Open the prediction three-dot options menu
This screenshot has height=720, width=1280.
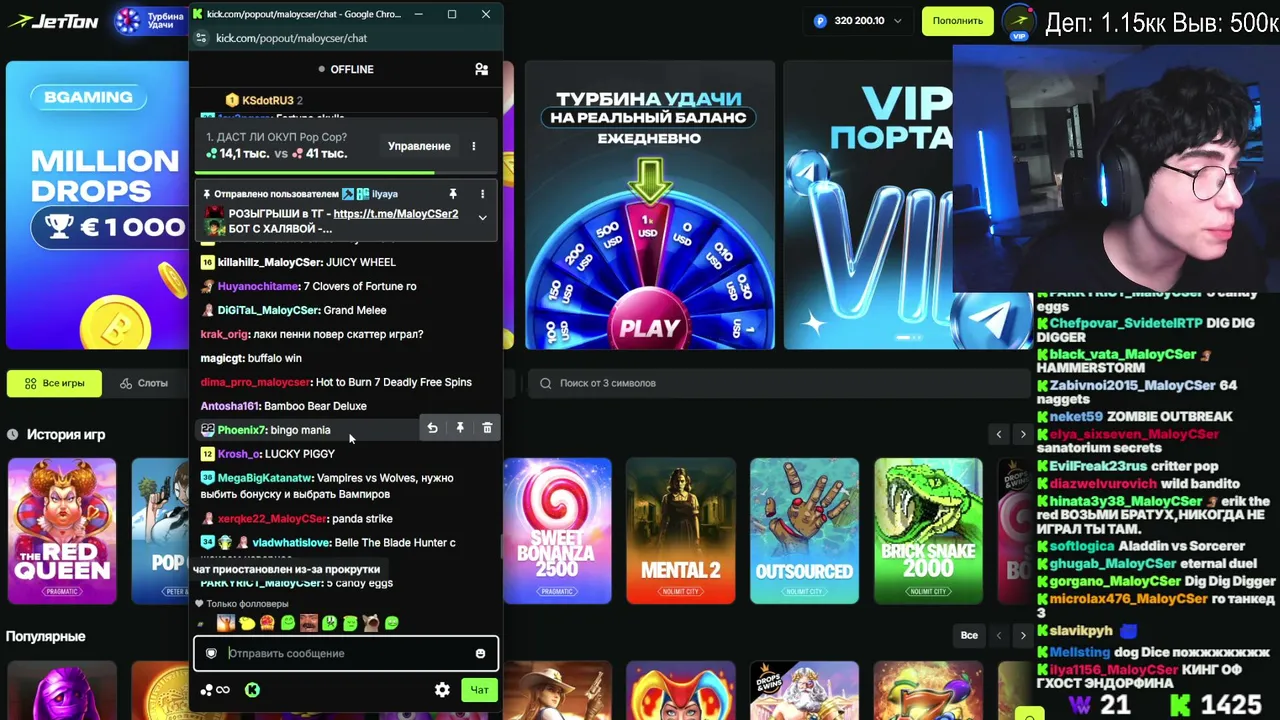pyautogui.click(x=474, y=146)
